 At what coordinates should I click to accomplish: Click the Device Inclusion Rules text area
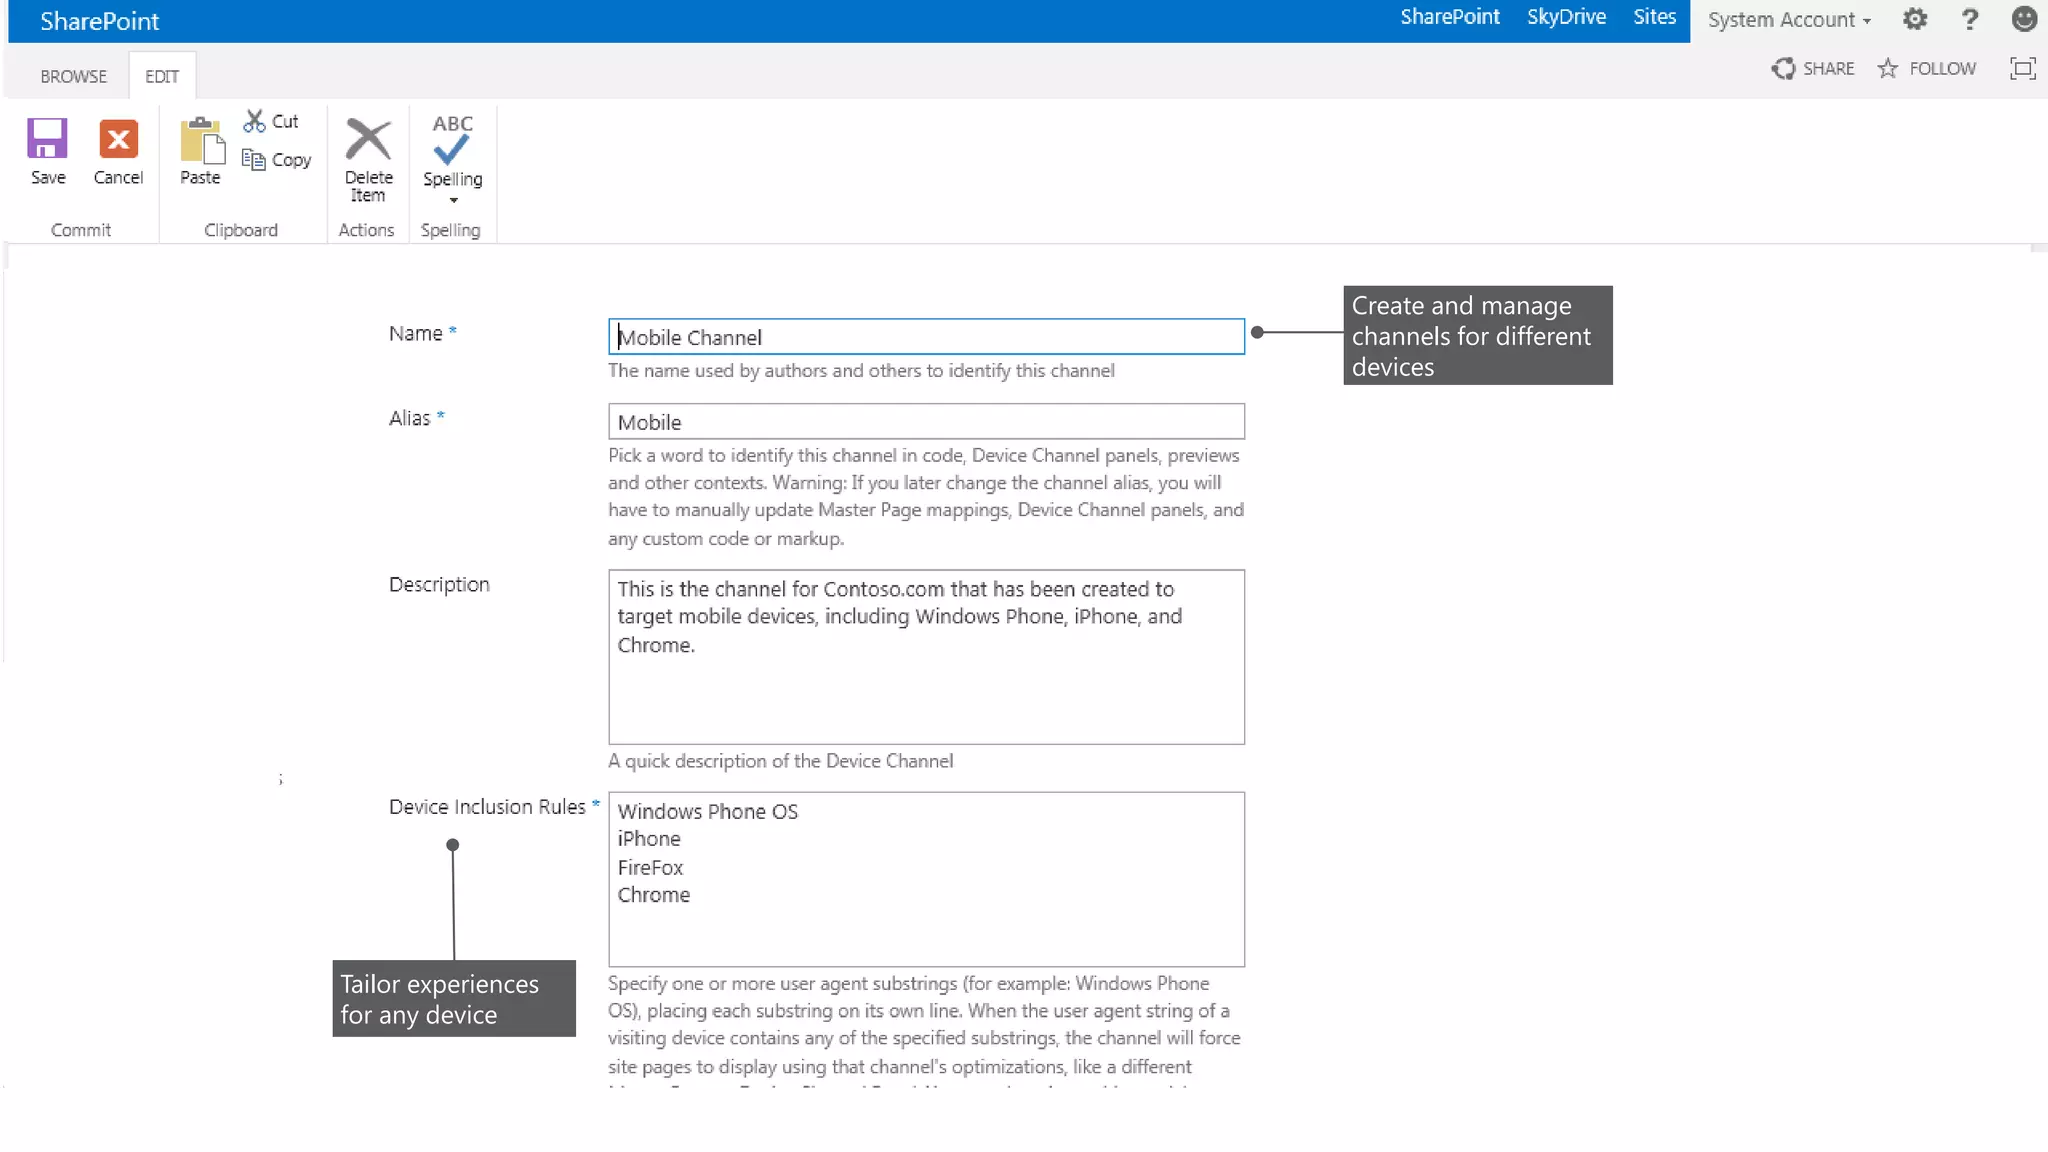coord(926,879)
